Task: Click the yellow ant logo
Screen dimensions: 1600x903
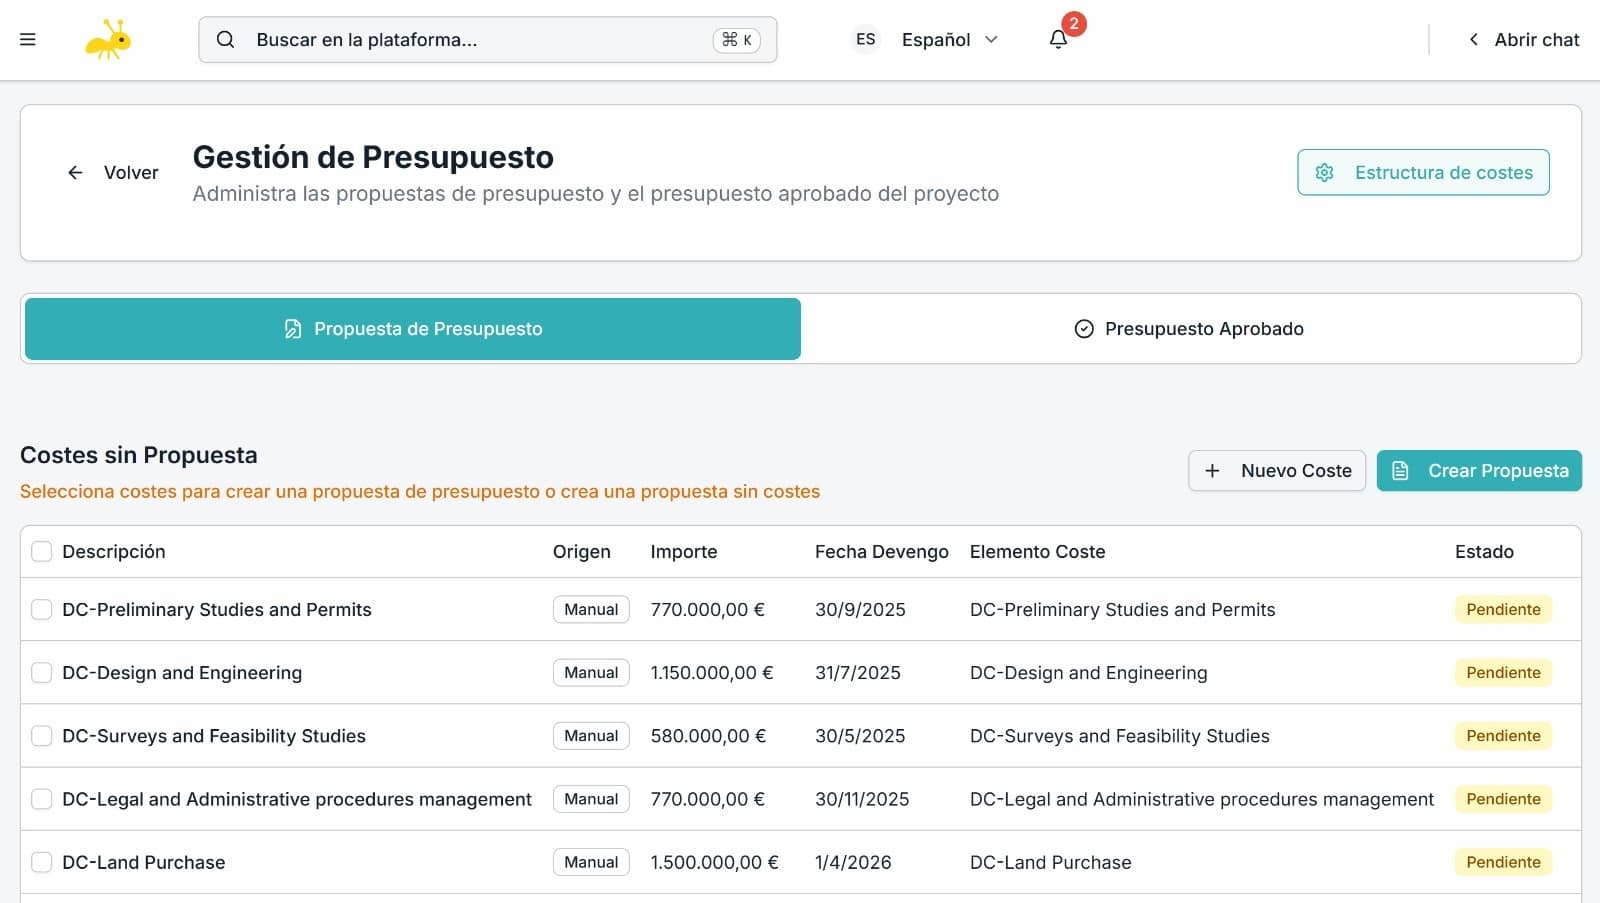Action: pyautogui.click(x=108, y=40)
